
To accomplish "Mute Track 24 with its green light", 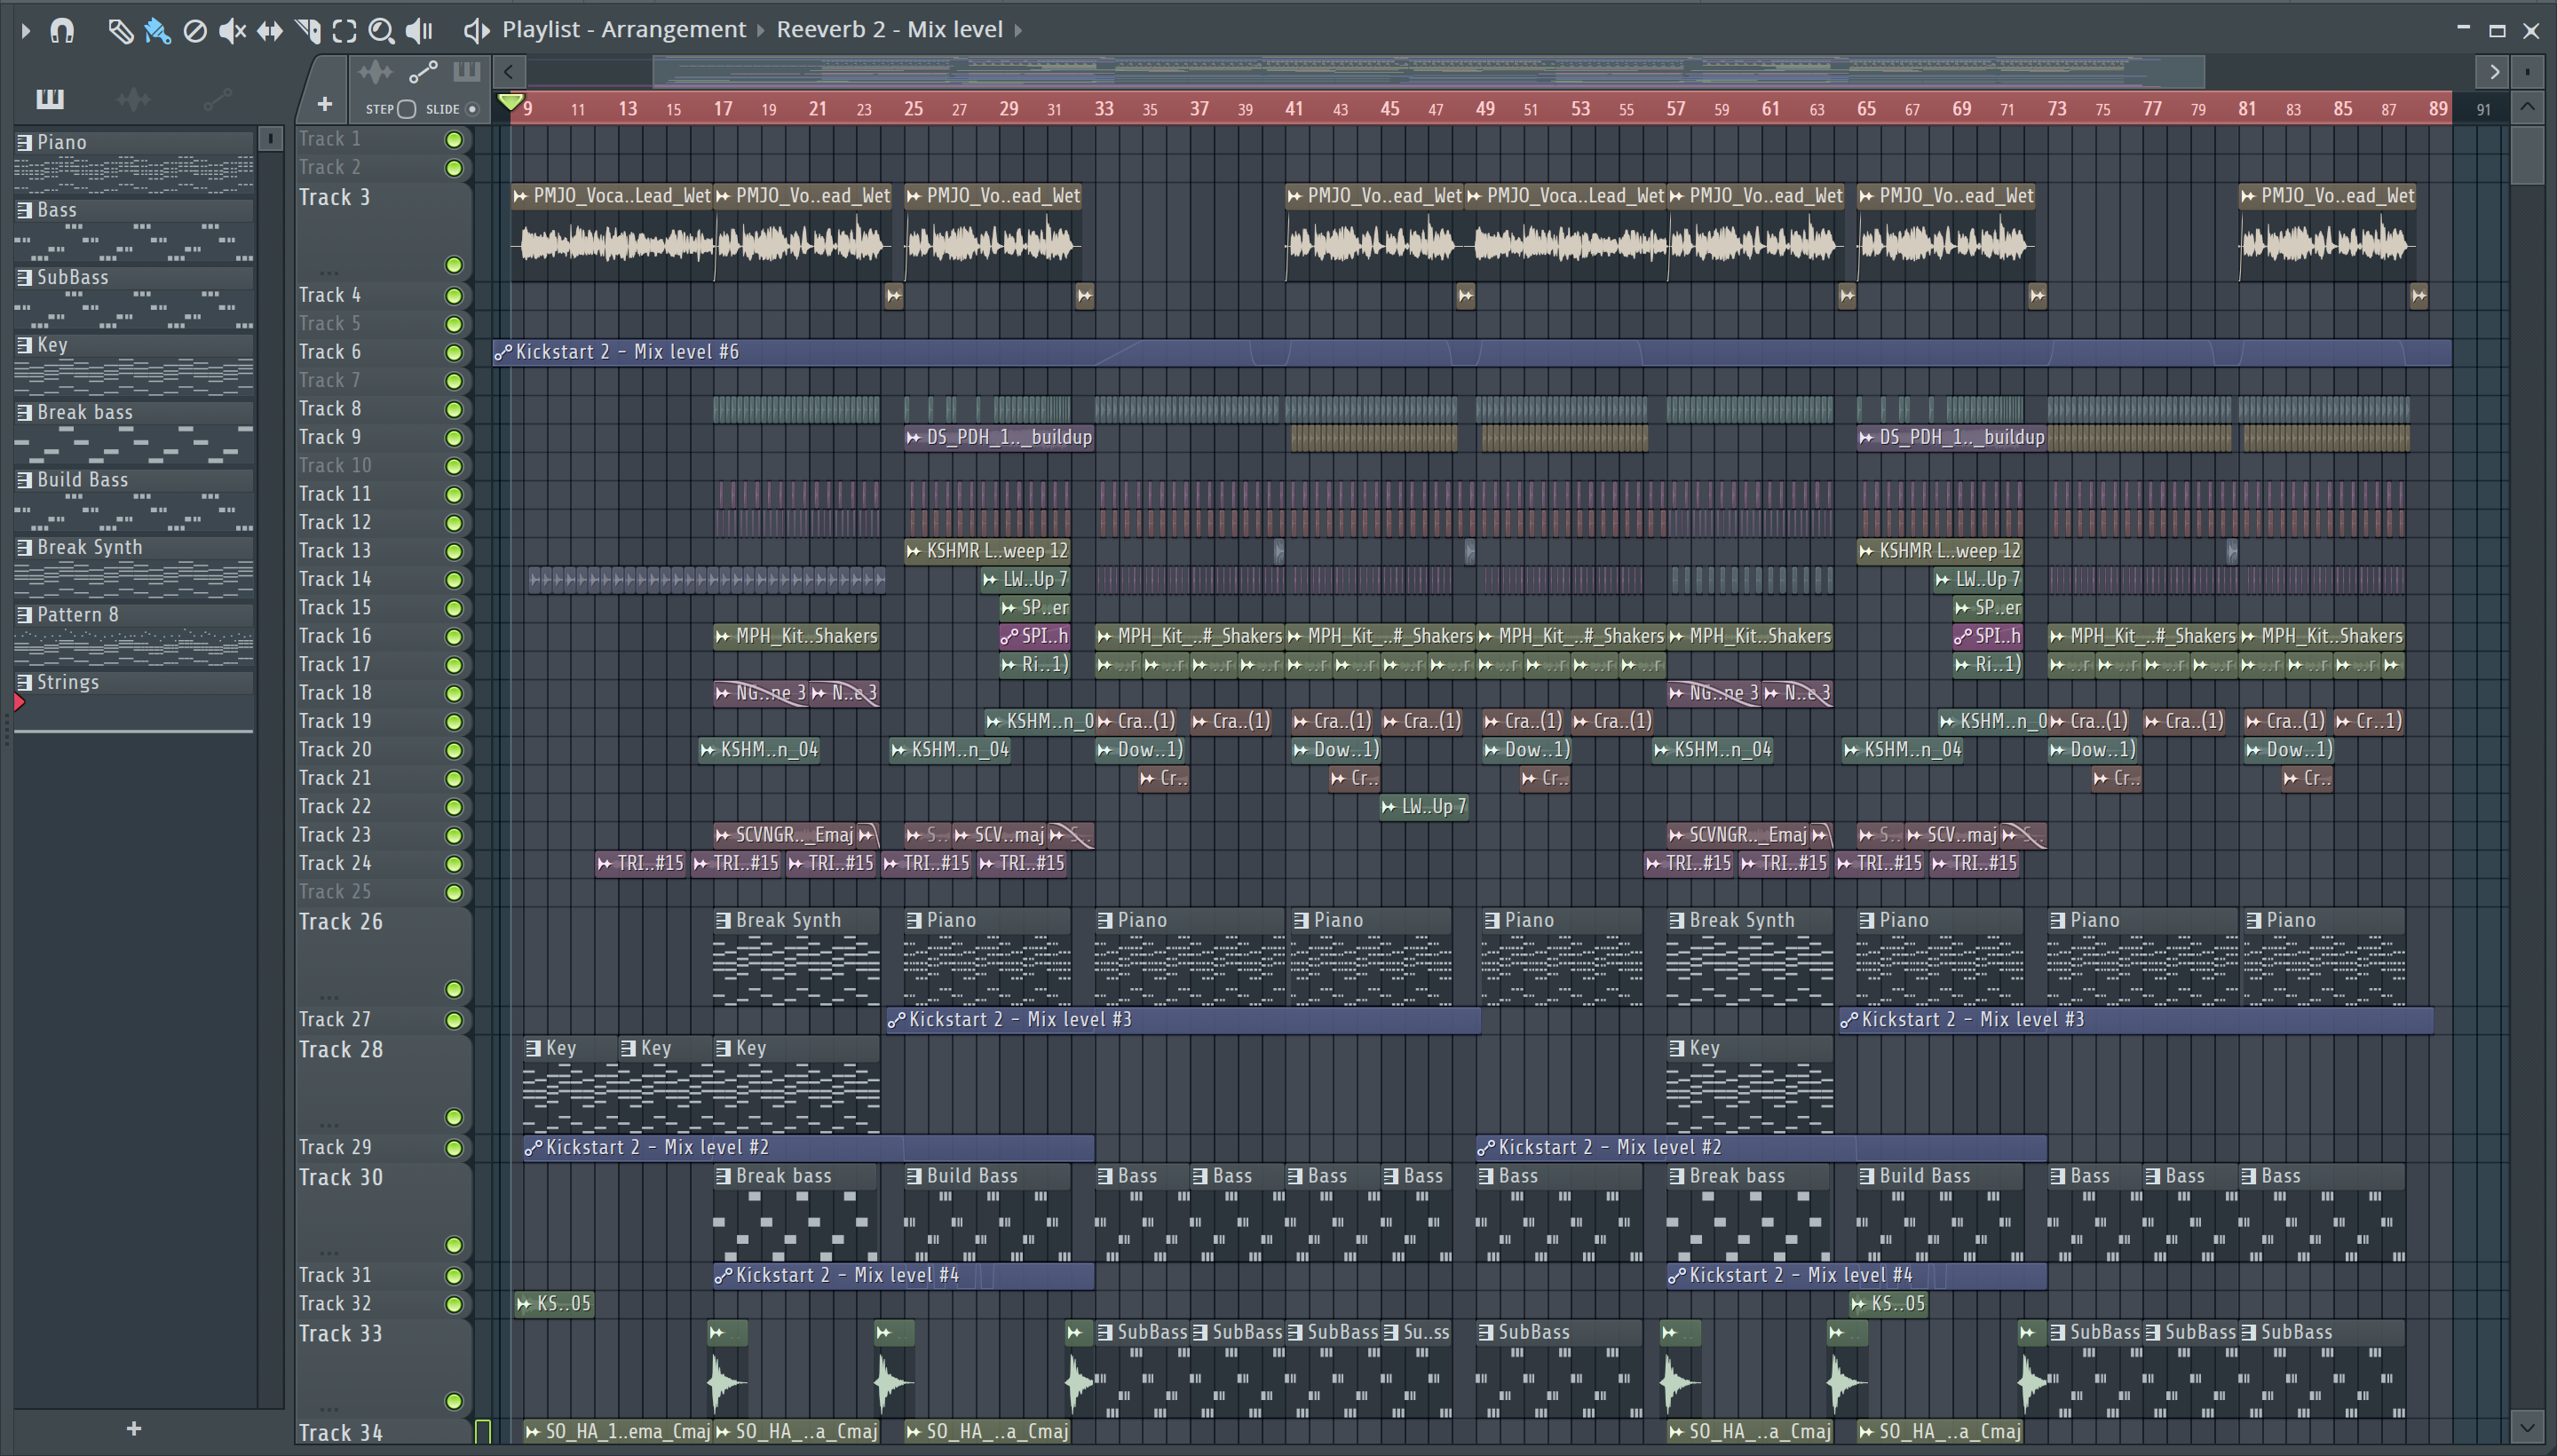I will pos(454,864).
